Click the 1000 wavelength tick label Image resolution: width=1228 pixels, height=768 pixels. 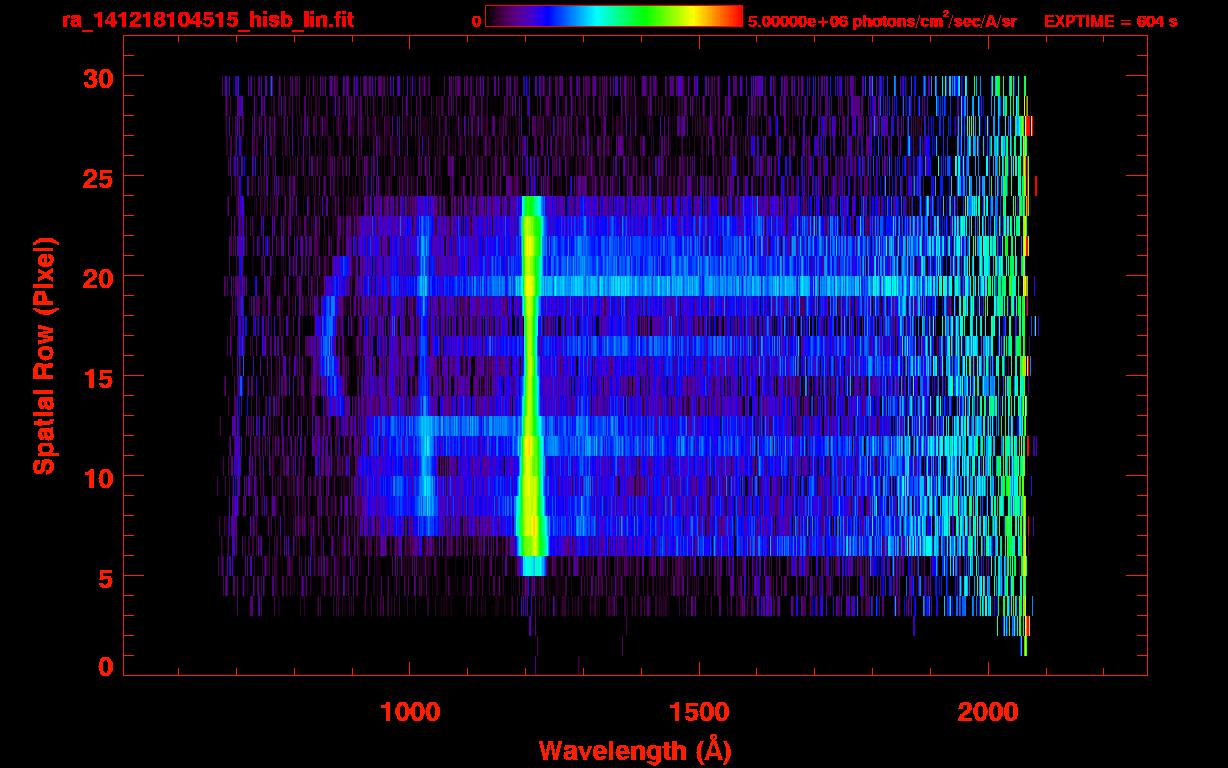pyautogui.click(x=410, y=712)
